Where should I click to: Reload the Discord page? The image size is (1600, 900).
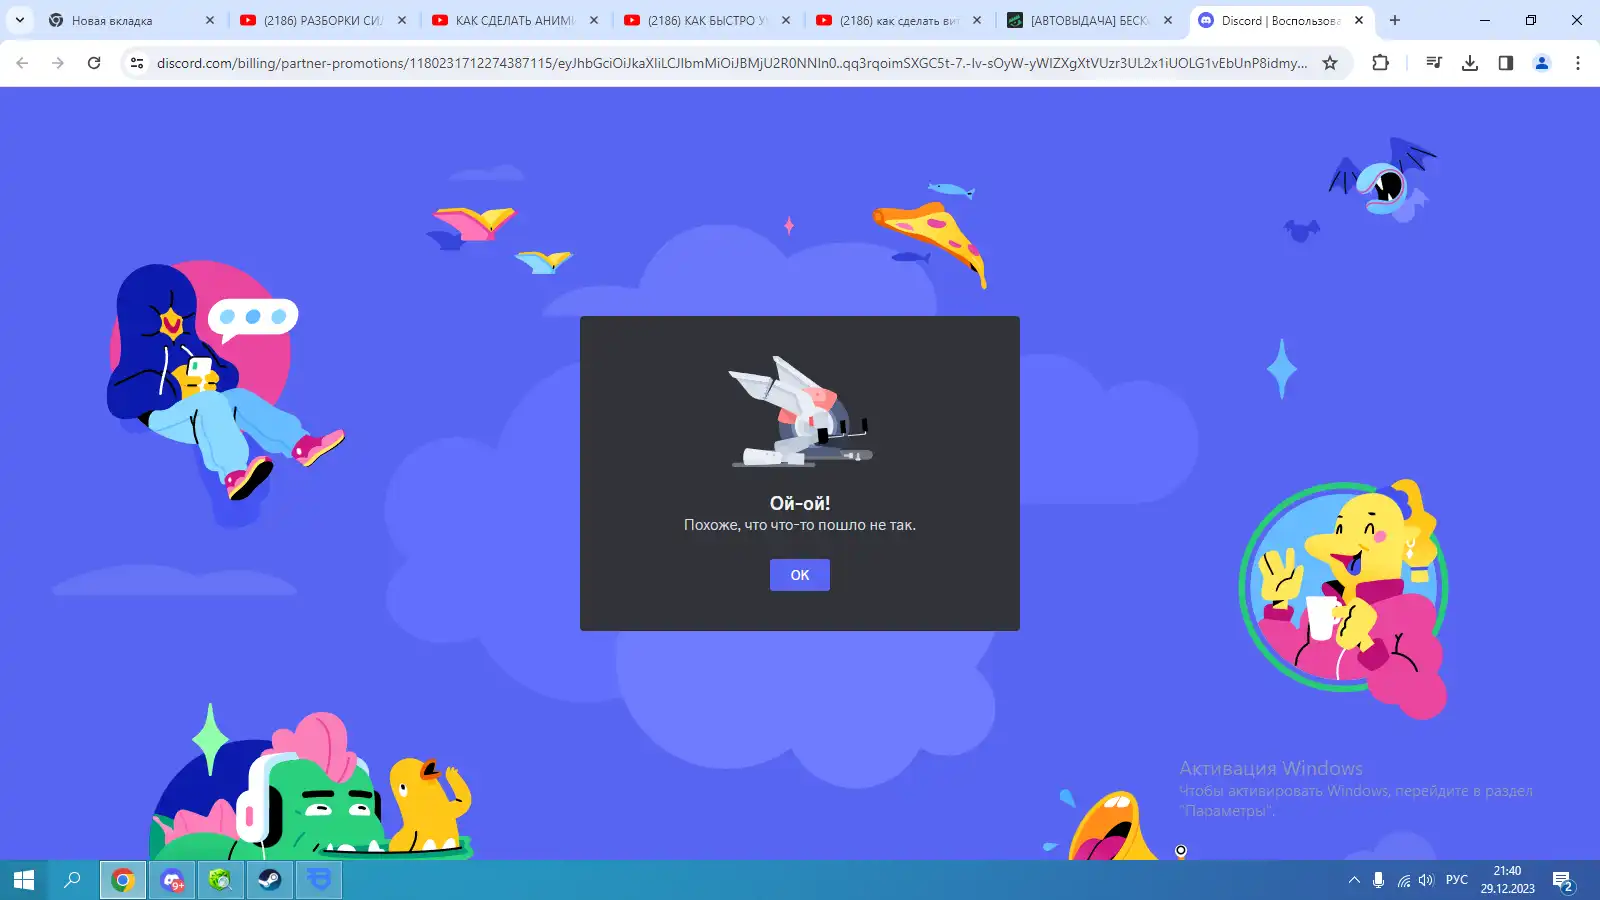click(x=94, y=63)
